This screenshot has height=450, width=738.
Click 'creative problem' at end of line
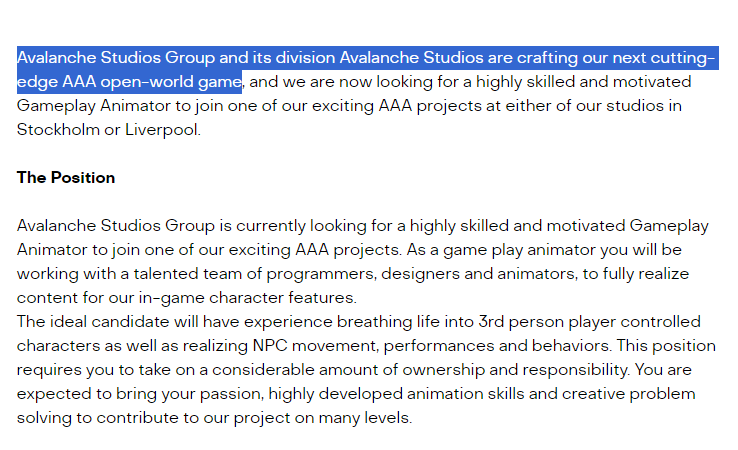point(628,394)
